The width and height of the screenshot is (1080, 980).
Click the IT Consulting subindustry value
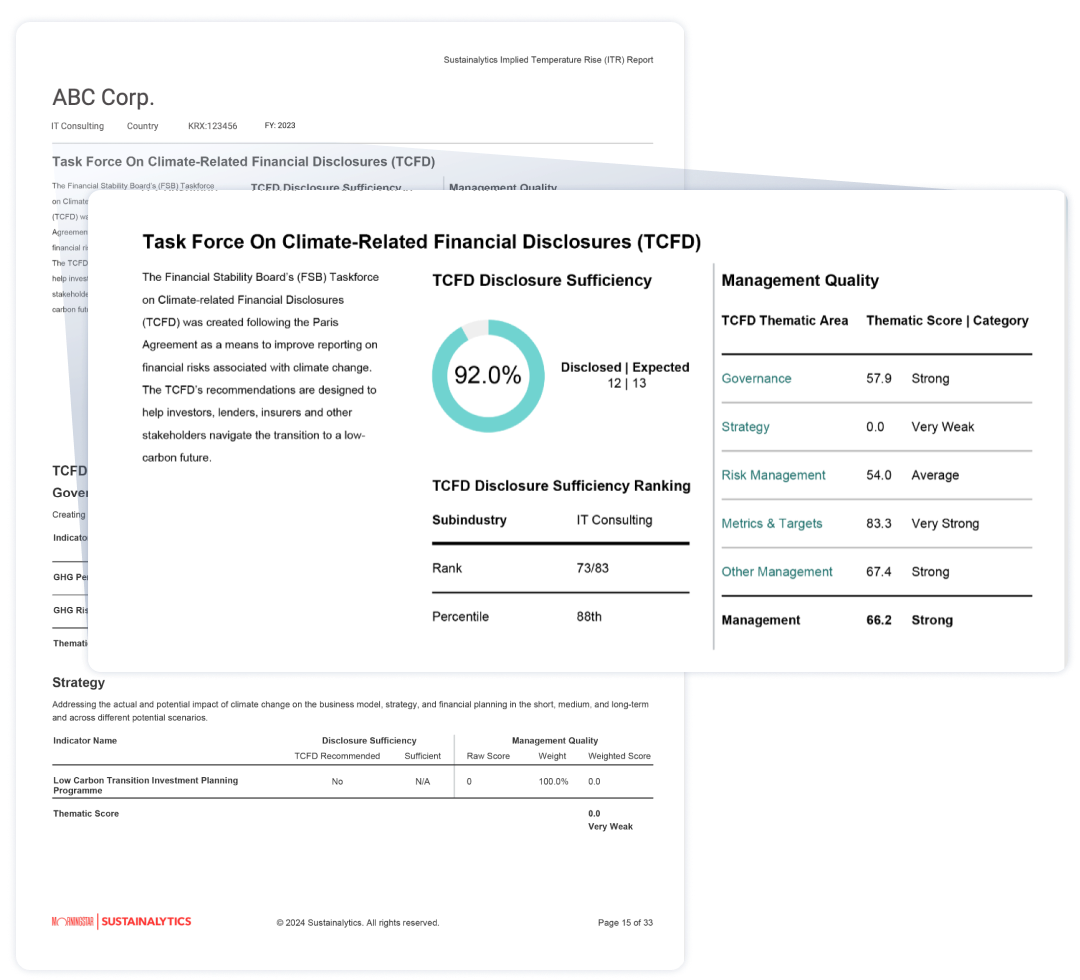tap(614, 520)
